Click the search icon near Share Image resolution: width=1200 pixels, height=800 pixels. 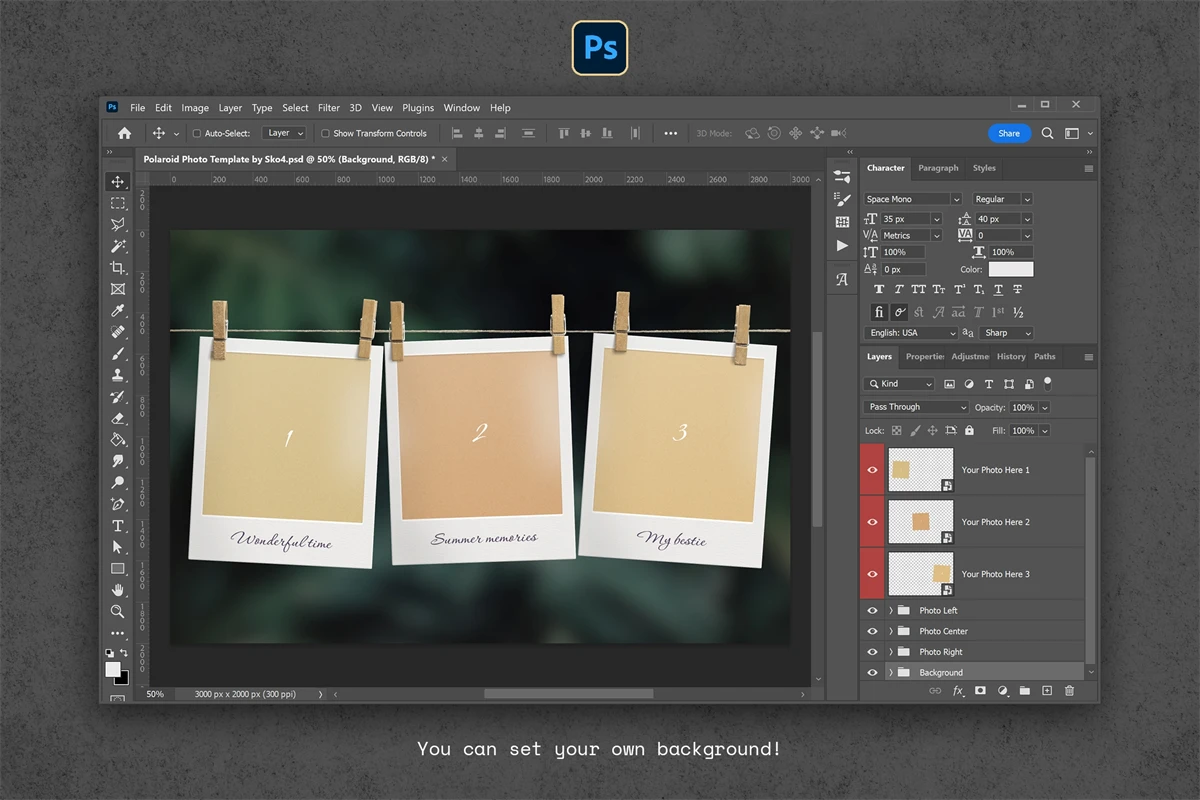tap(1047, 133)
